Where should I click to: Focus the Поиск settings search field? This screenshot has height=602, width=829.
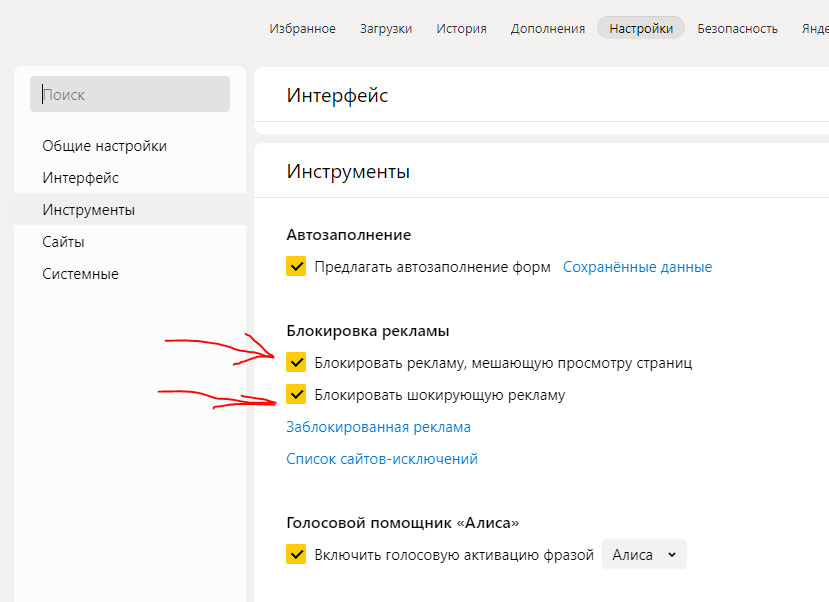click(130, 94)
